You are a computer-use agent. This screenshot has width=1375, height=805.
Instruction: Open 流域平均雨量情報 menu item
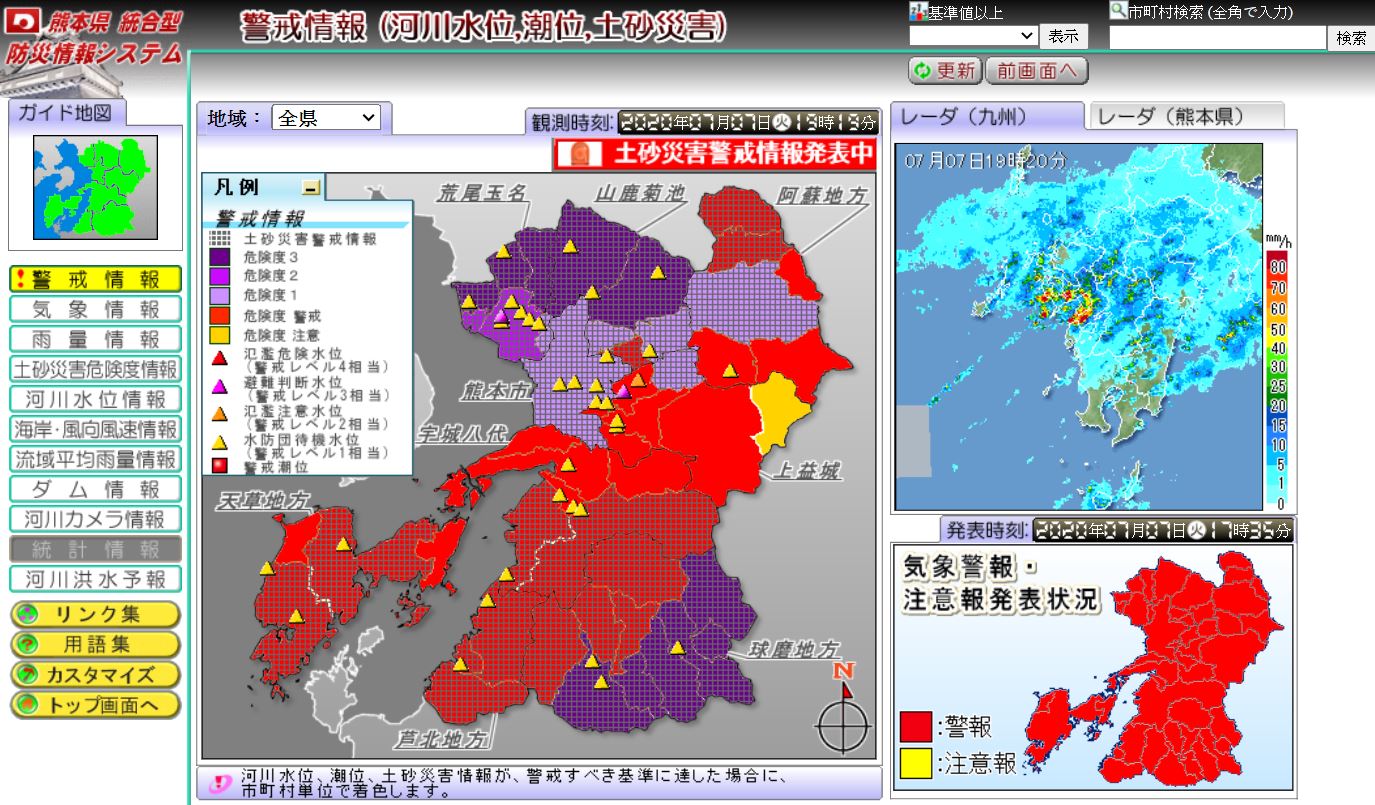pyautogui.click(x=95, y=459)
